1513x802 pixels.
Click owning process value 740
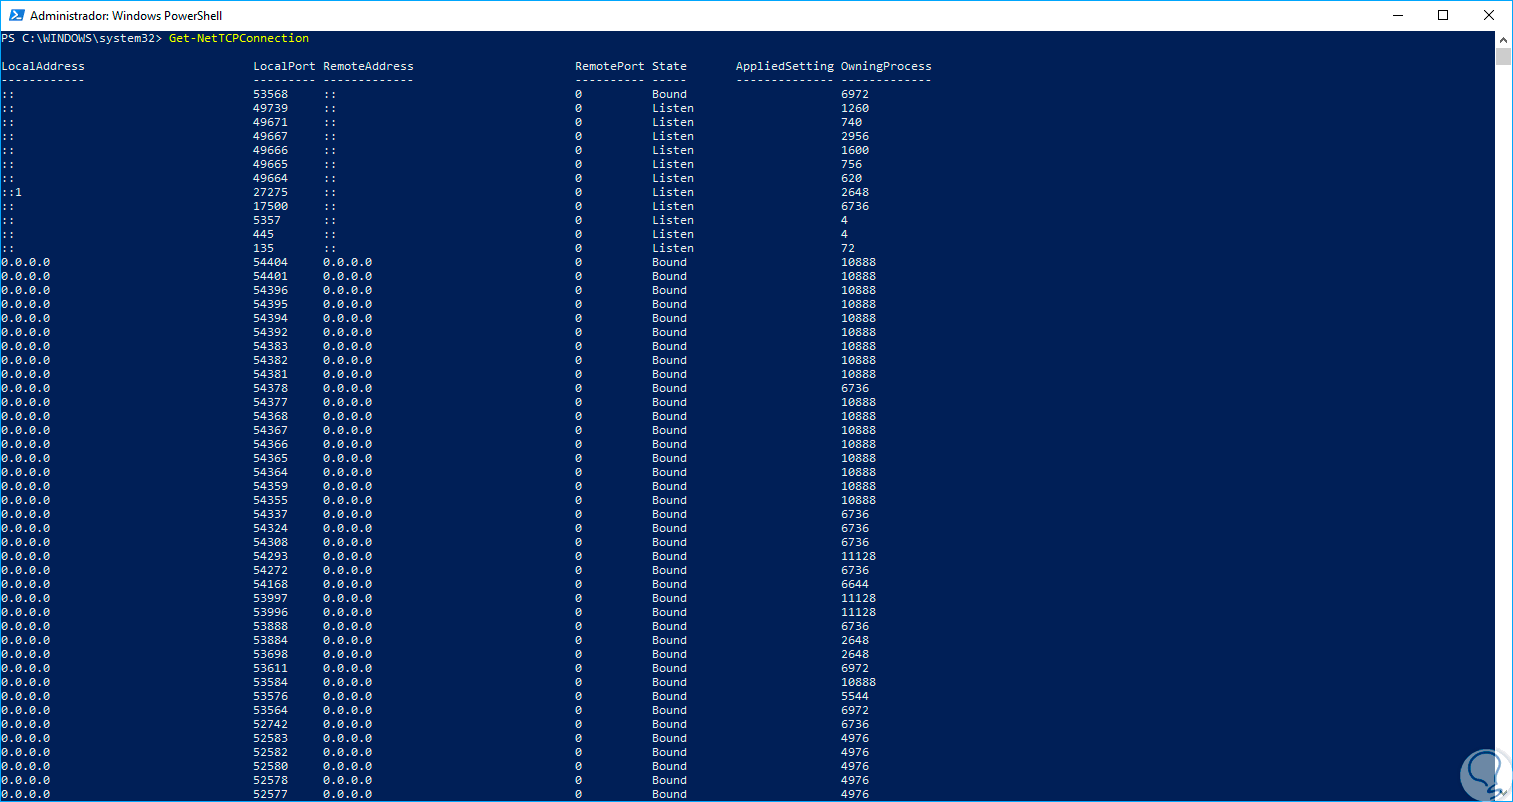click(851, 122)
